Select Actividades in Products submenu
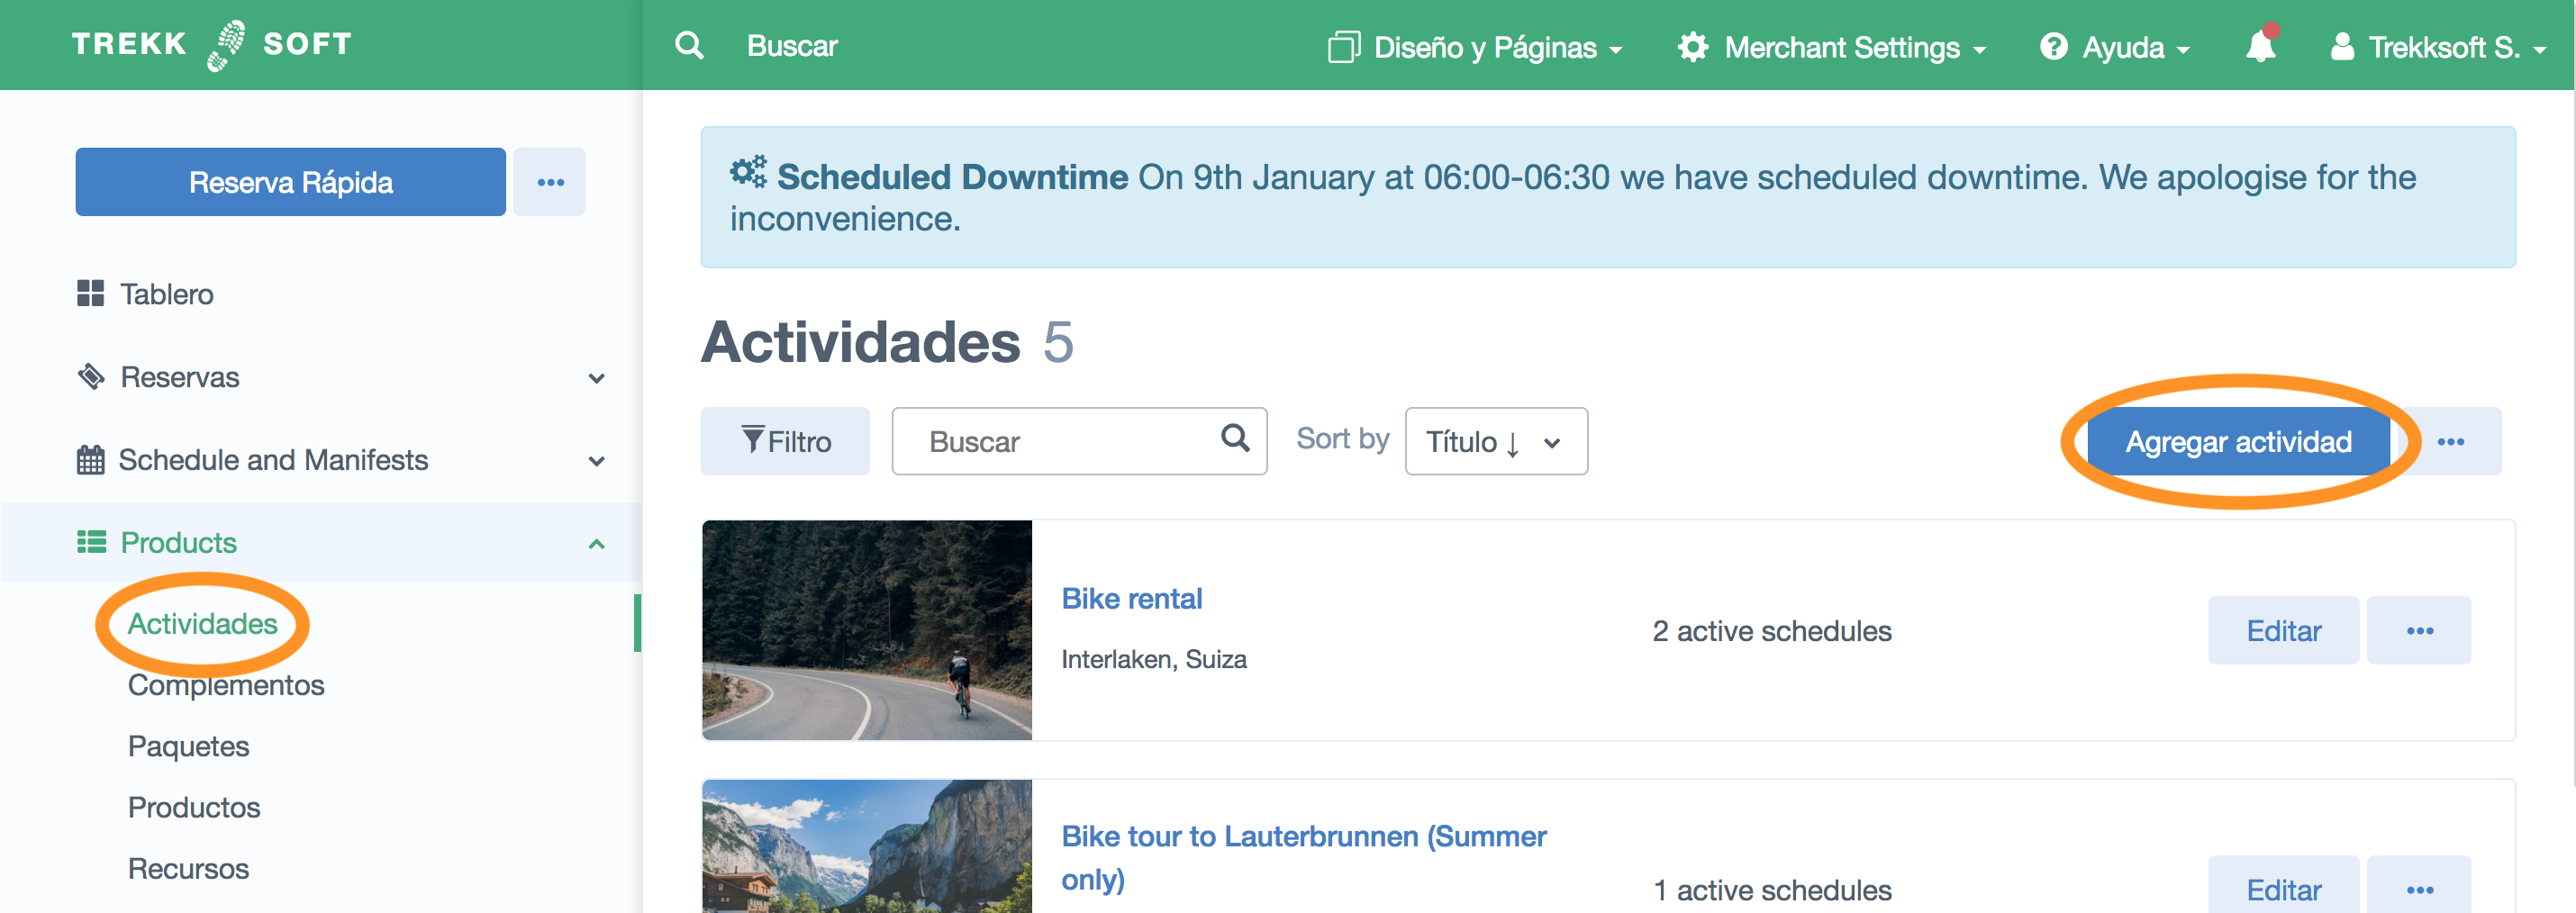Viewport: 2576px width, 913px height. pyautogui.click(x=203, y=623)
